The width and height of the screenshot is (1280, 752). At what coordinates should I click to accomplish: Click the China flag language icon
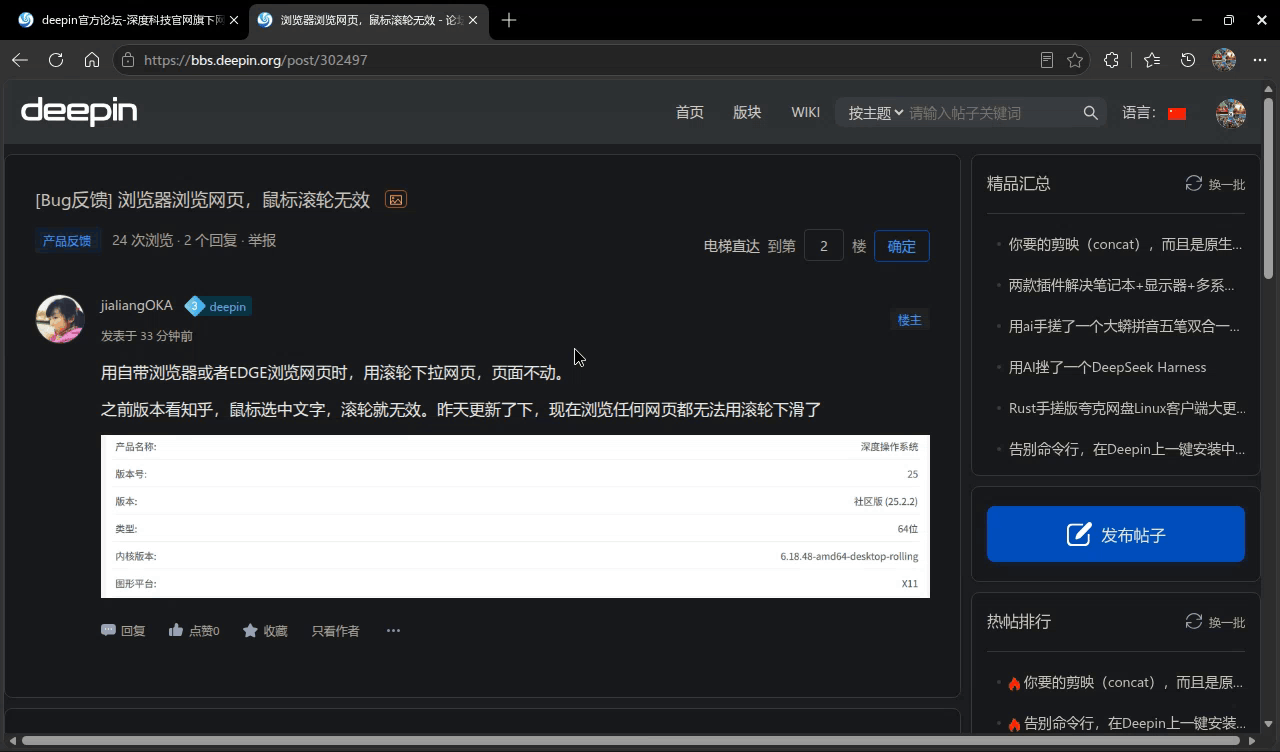point(1177,113)
